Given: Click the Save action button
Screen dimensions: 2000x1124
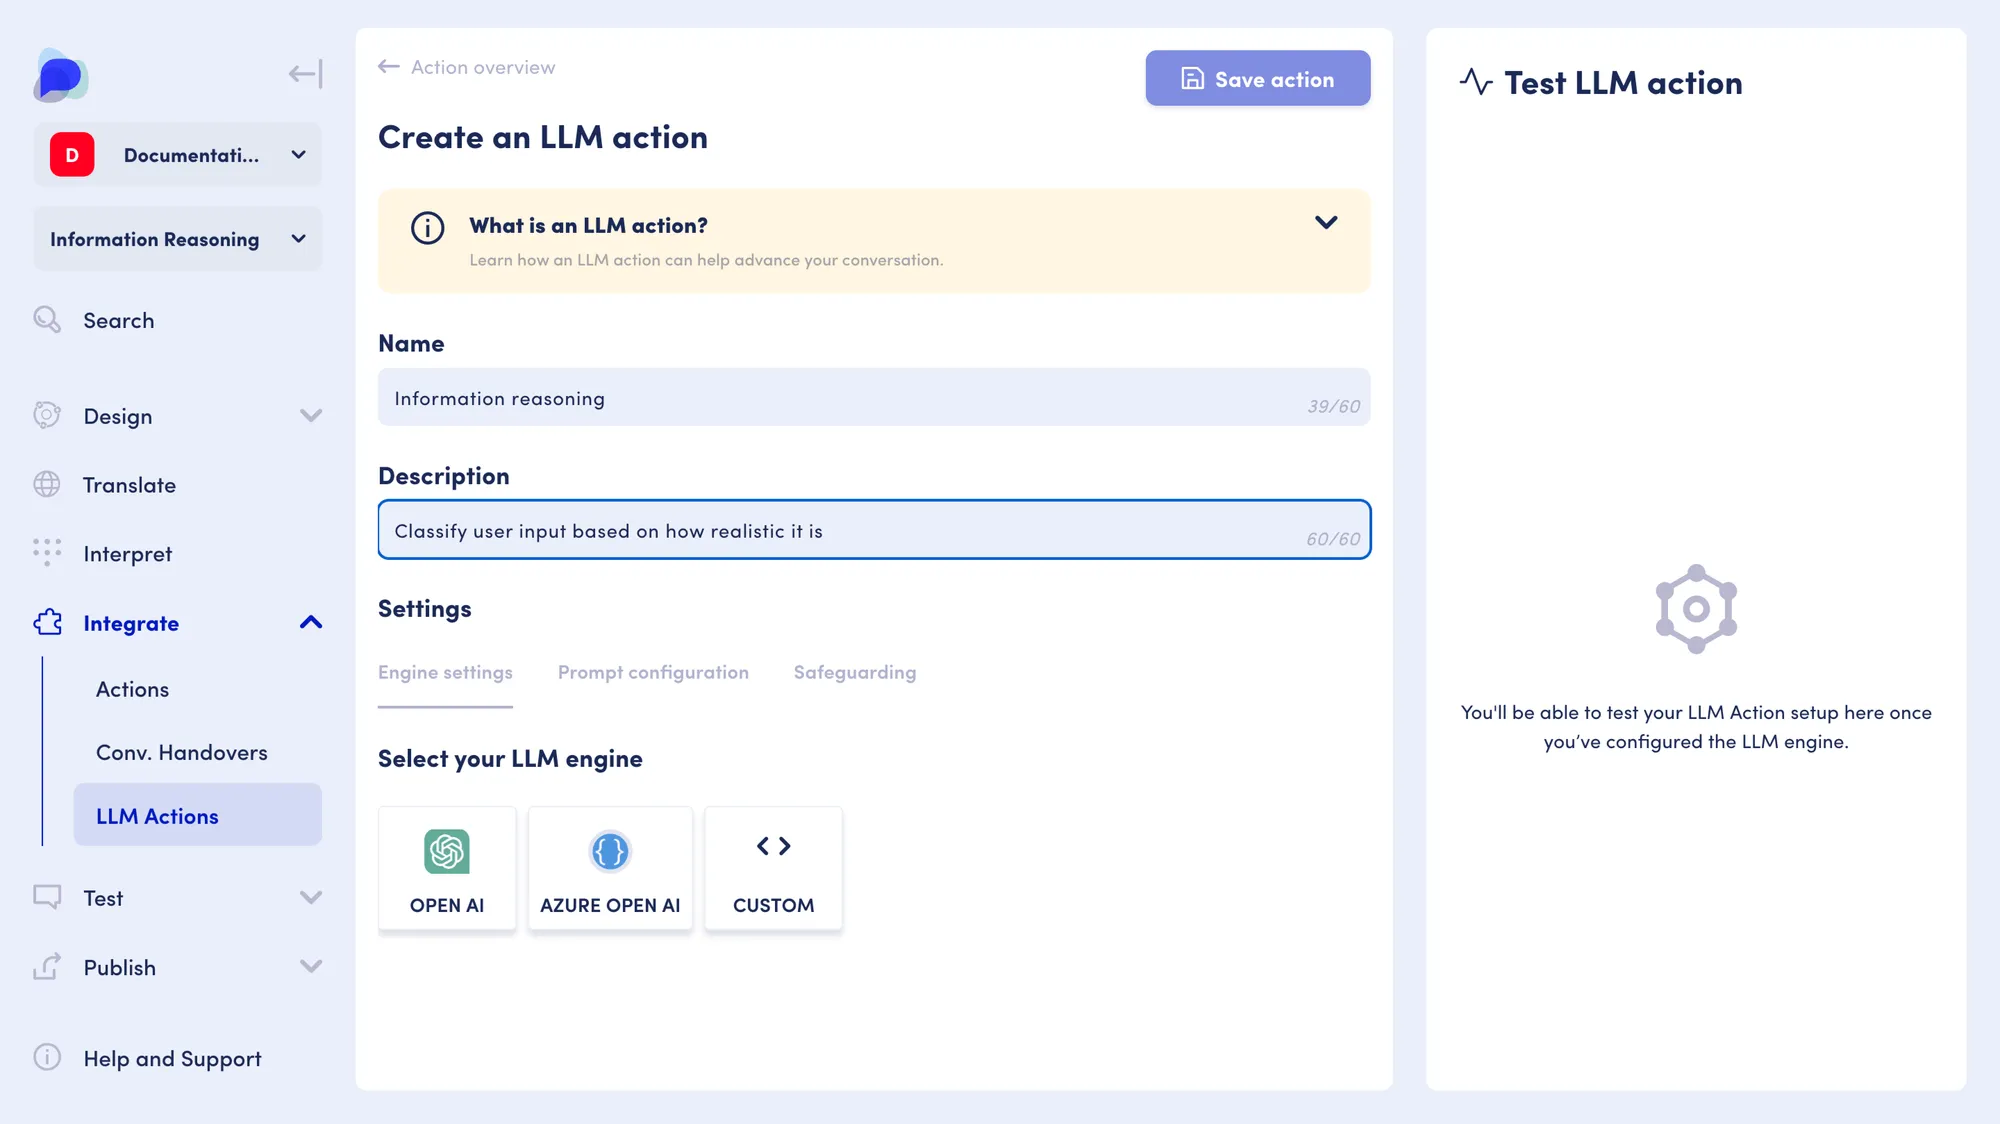Looking at the screenshot, I should [1258, 78].
